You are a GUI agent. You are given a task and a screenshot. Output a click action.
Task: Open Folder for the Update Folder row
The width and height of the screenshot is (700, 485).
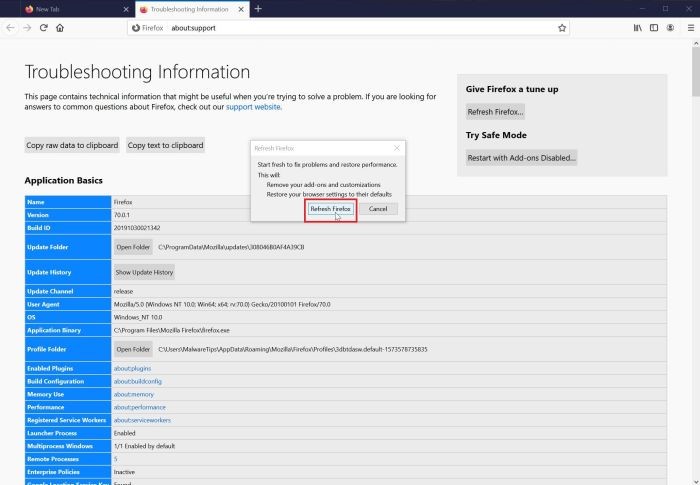tap(133, 247)
